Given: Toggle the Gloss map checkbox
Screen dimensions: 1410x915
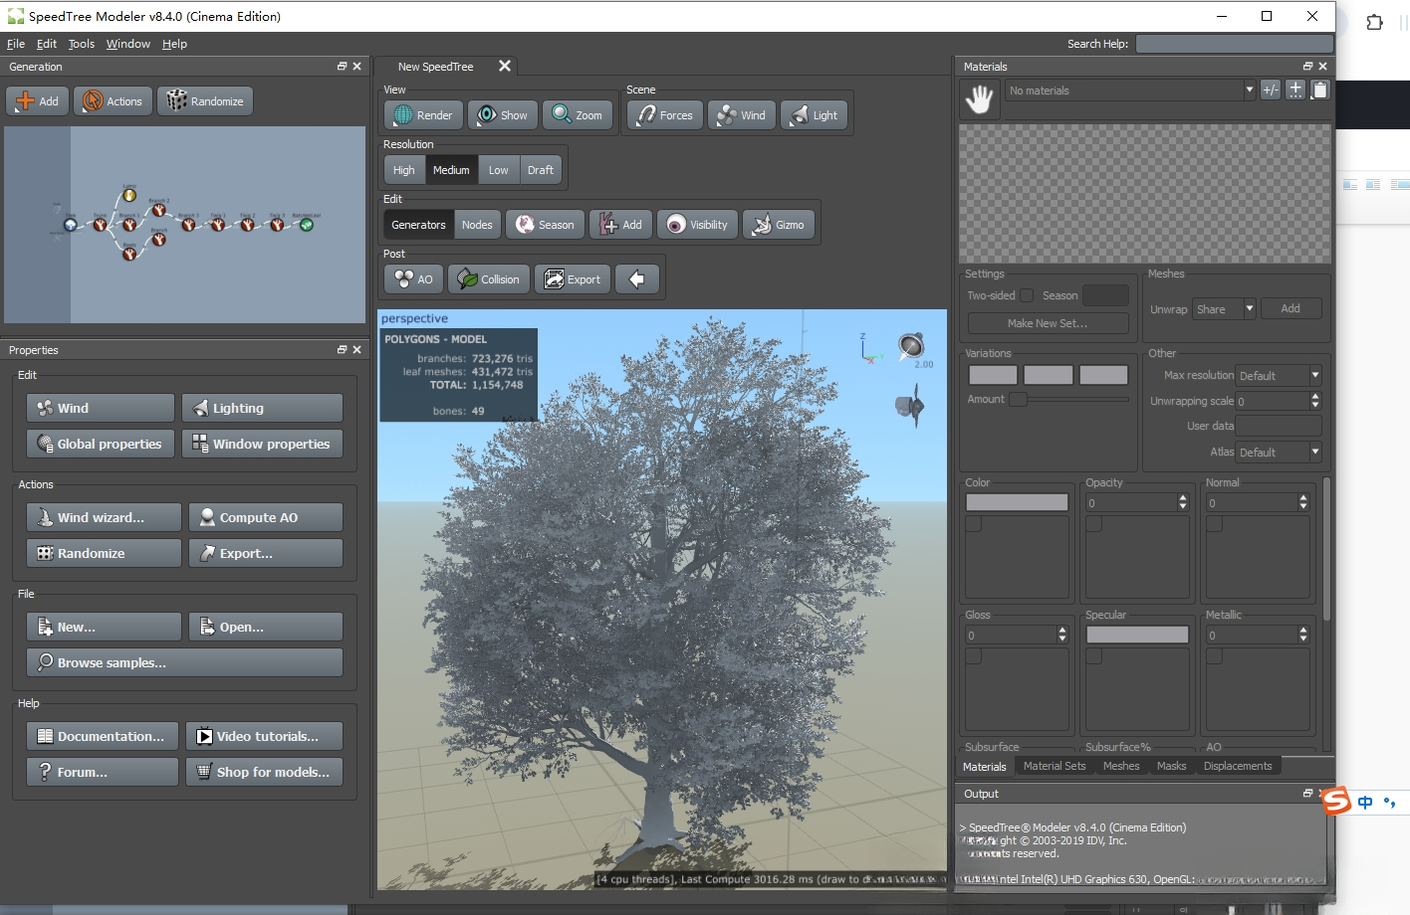Looking at the screenshot, I should coord(973,656).
